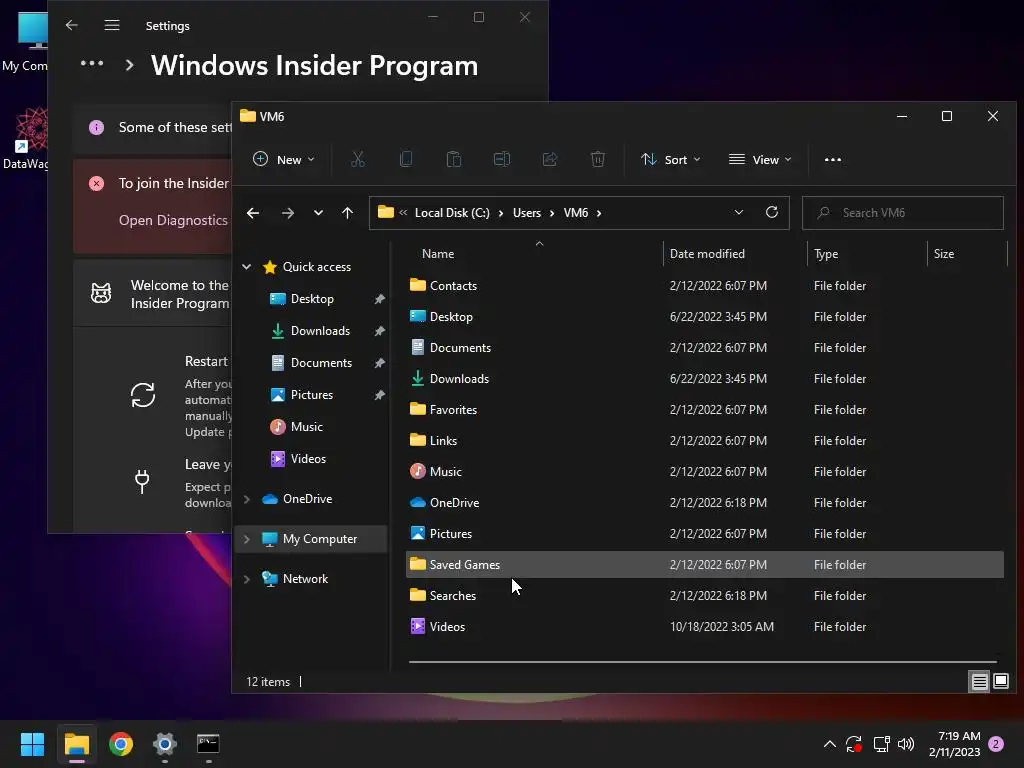Open Settings navigation hamburger menu

click(112, 25)
